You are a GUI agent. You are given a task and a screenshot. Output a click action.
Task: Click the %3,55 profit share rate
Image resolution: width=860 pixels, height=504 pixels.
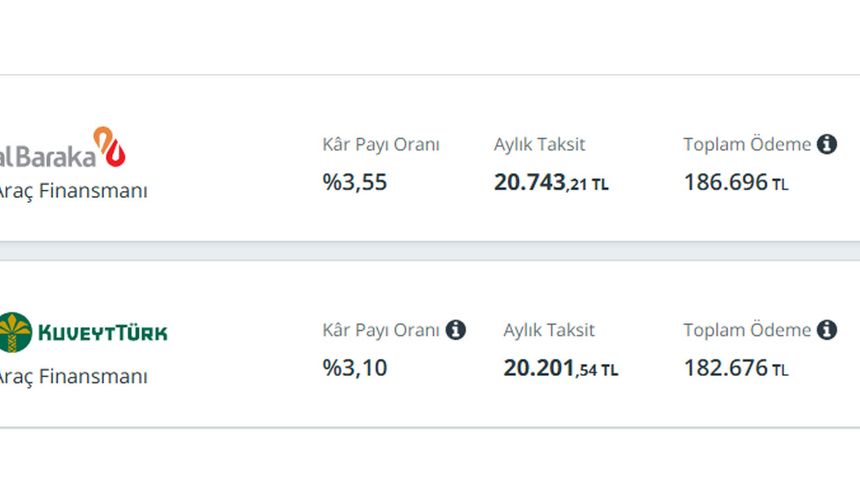[355, 182]
